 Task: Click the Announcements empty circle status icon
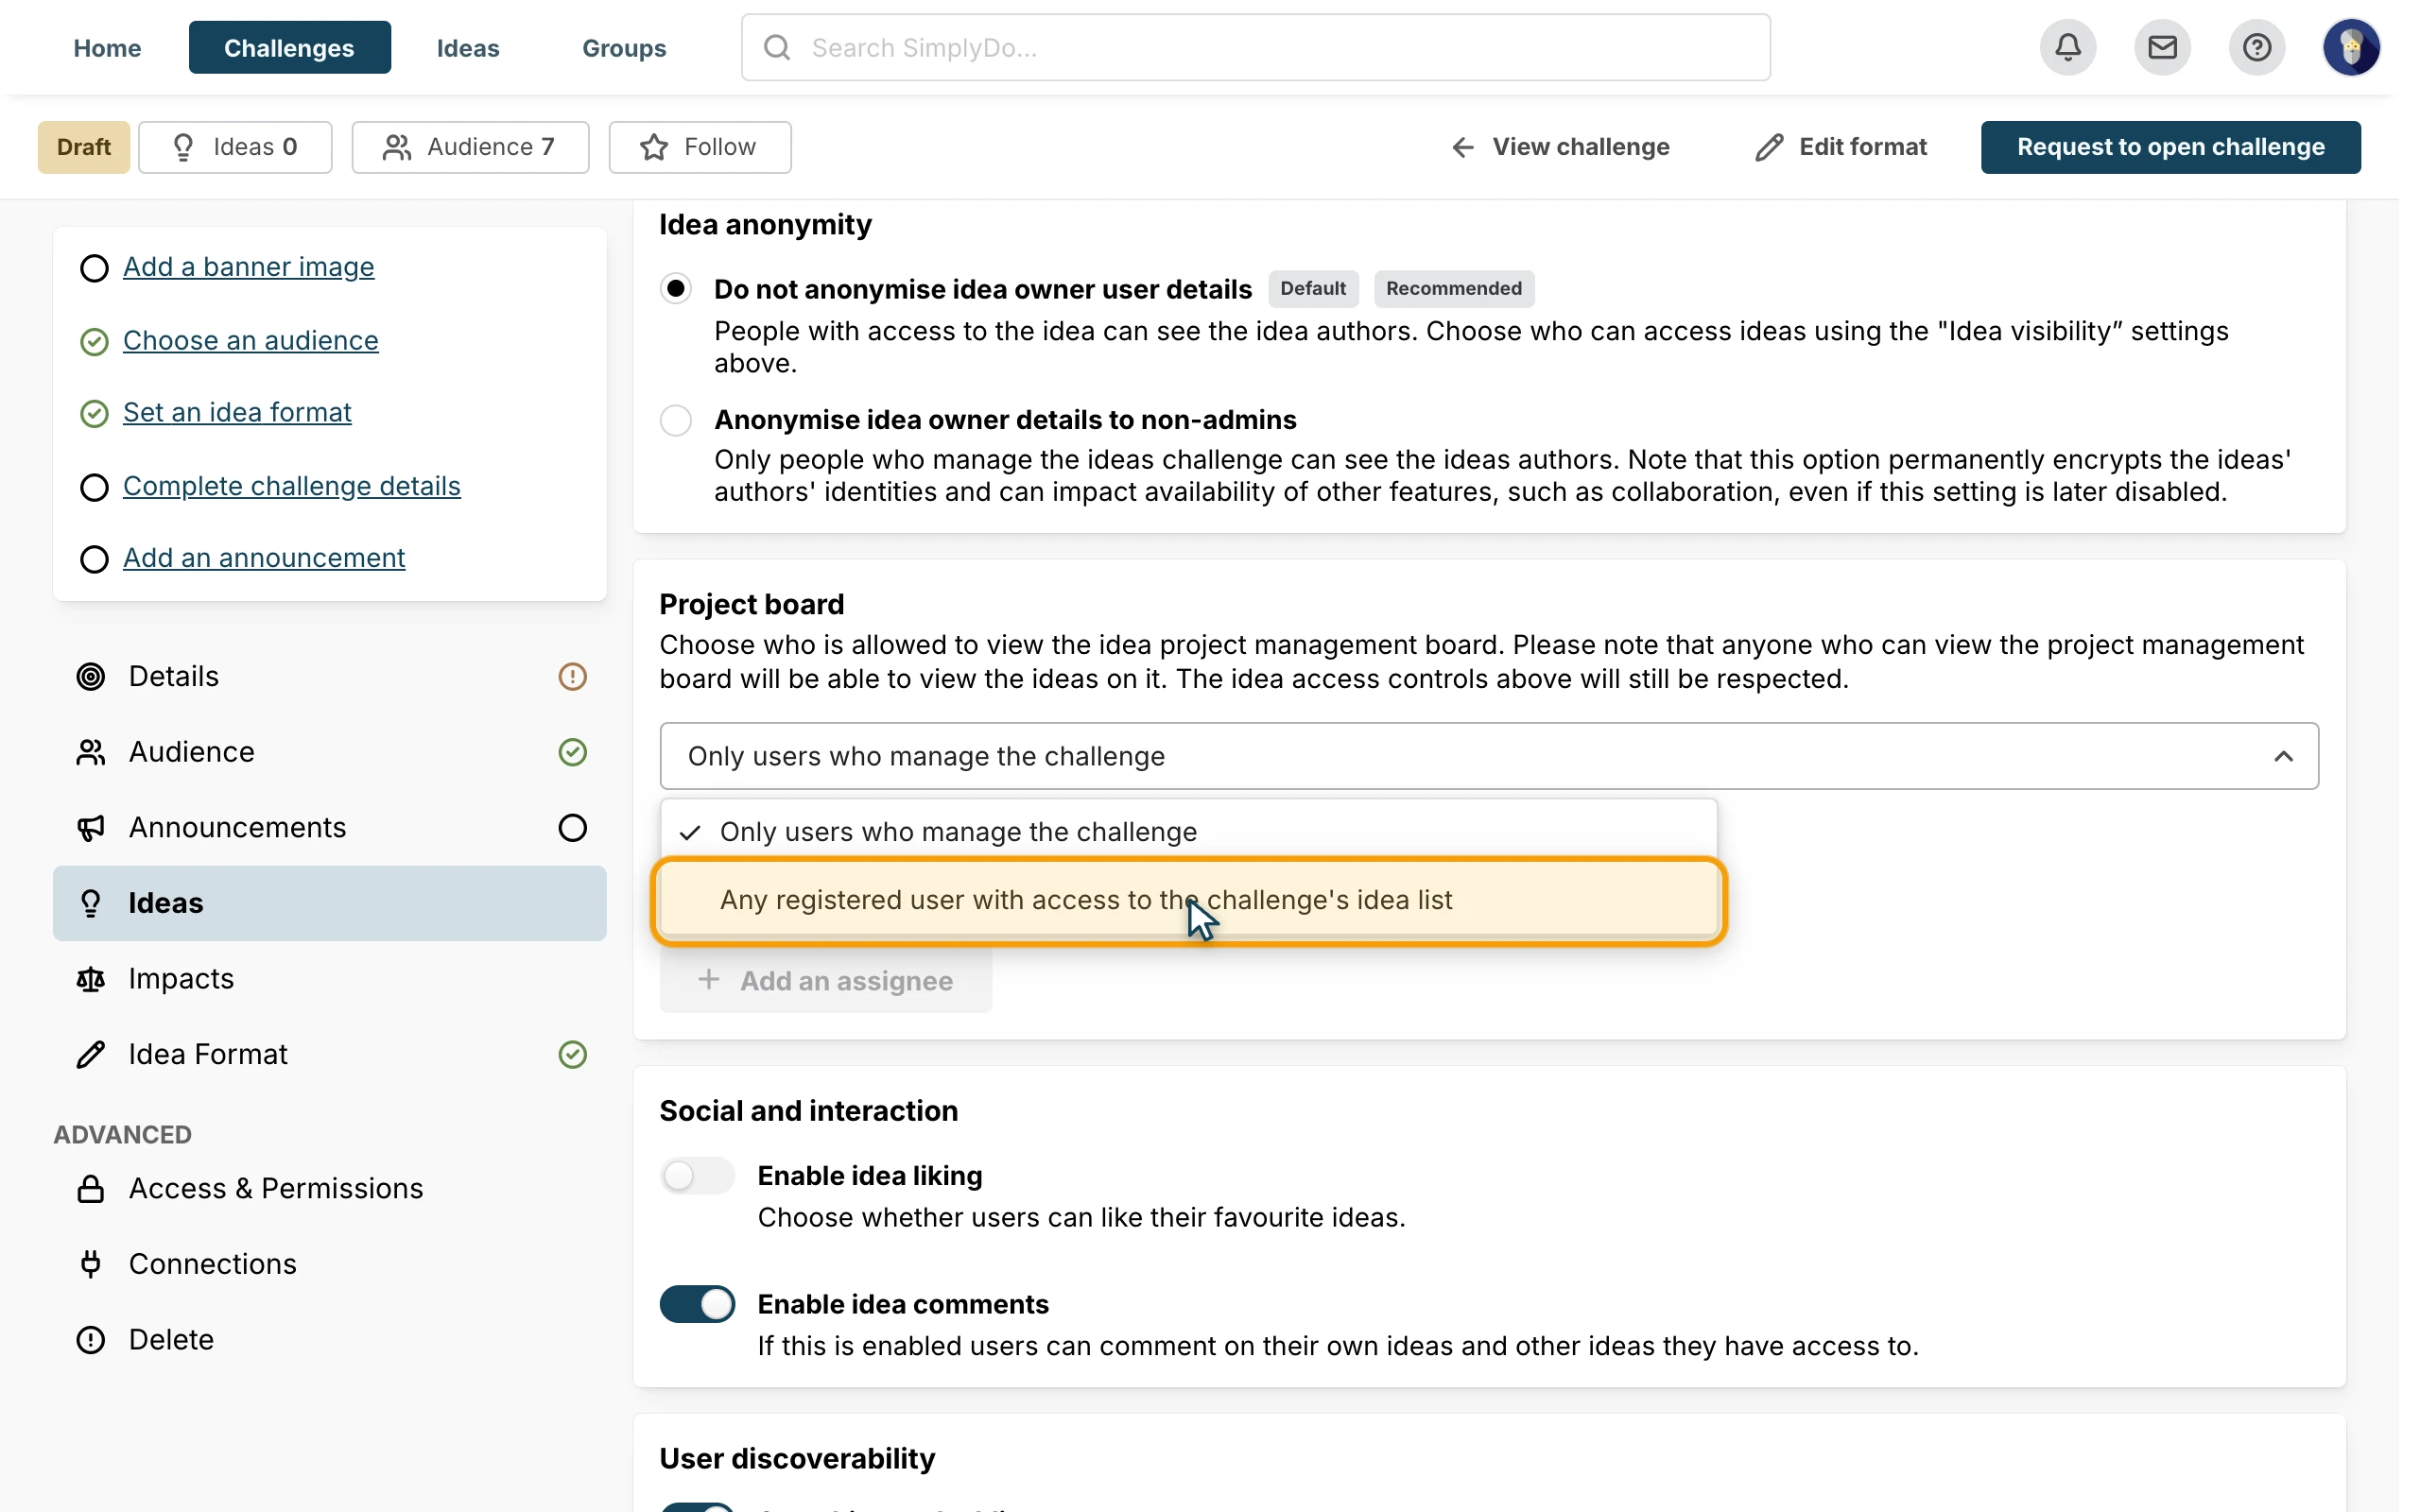572,828
